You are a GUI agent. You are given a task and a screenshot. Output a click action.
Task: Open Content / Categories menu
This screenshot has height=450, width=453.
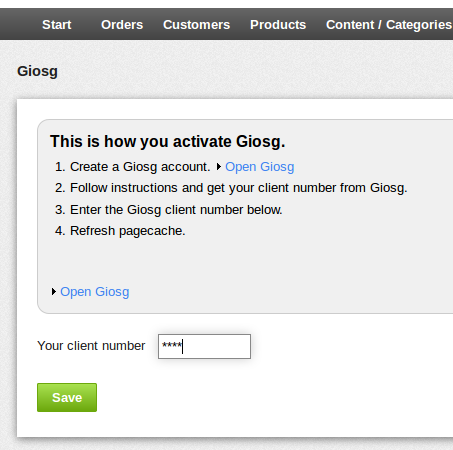(389, 25)
